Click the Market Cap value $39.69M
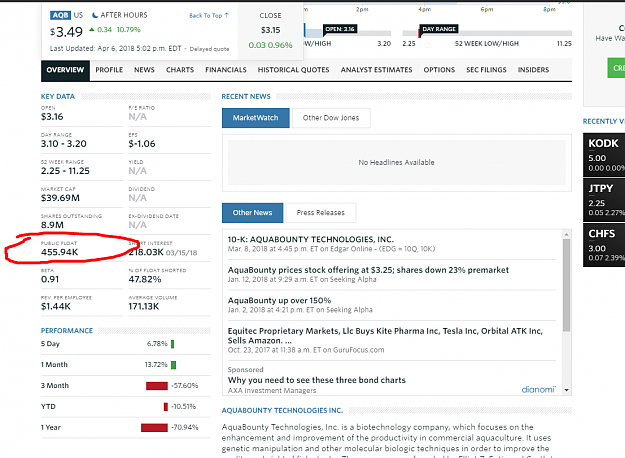This screenshot has height=458, width=625. click(60, 198)
